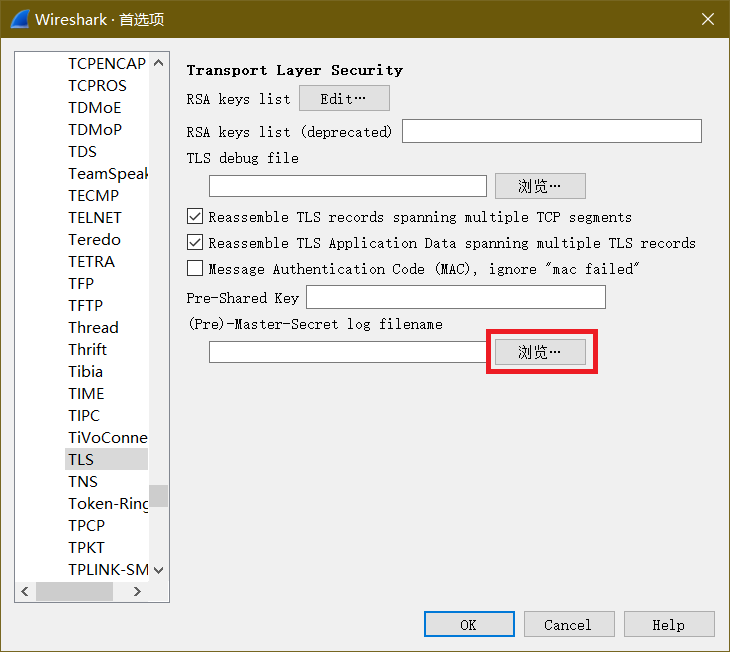Click the OK button

point(468,624)
